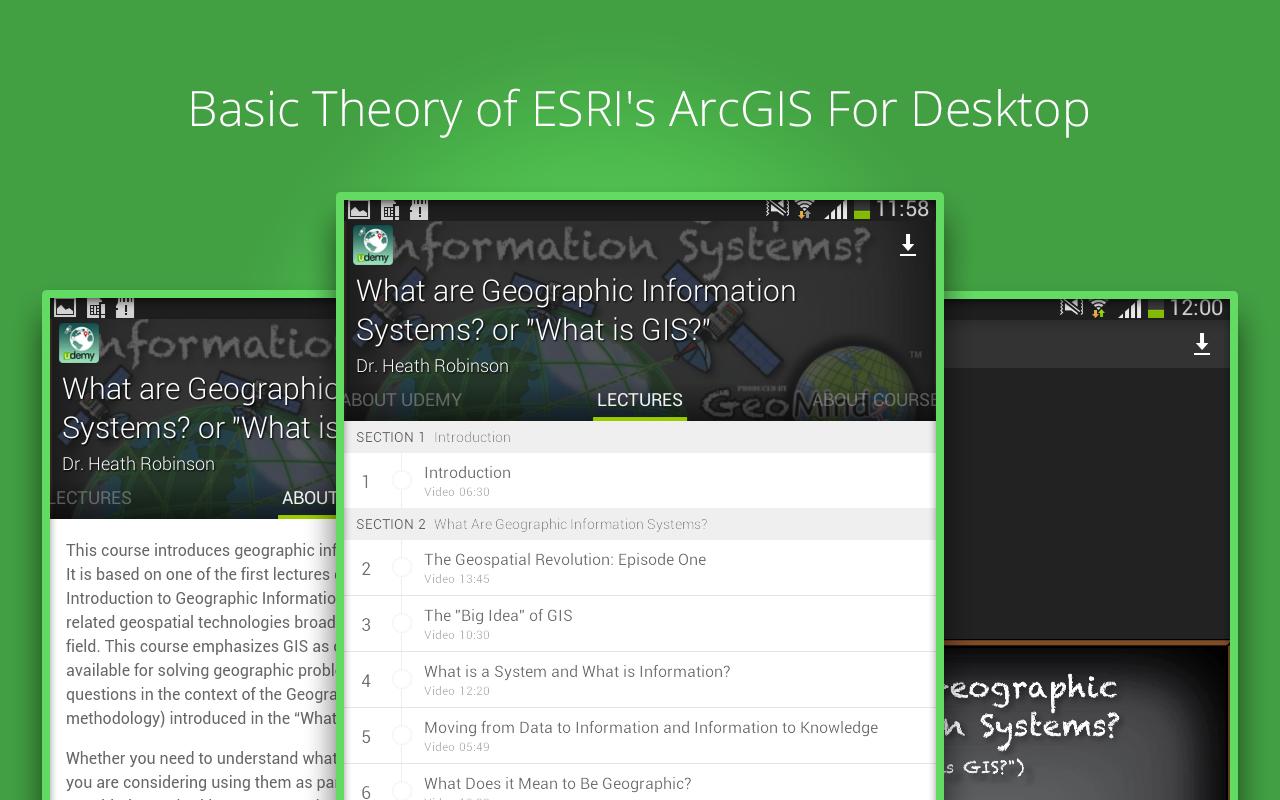
Task: Tap the course title in the center screen
Action: pyautogui.click(x=576, y=310)
